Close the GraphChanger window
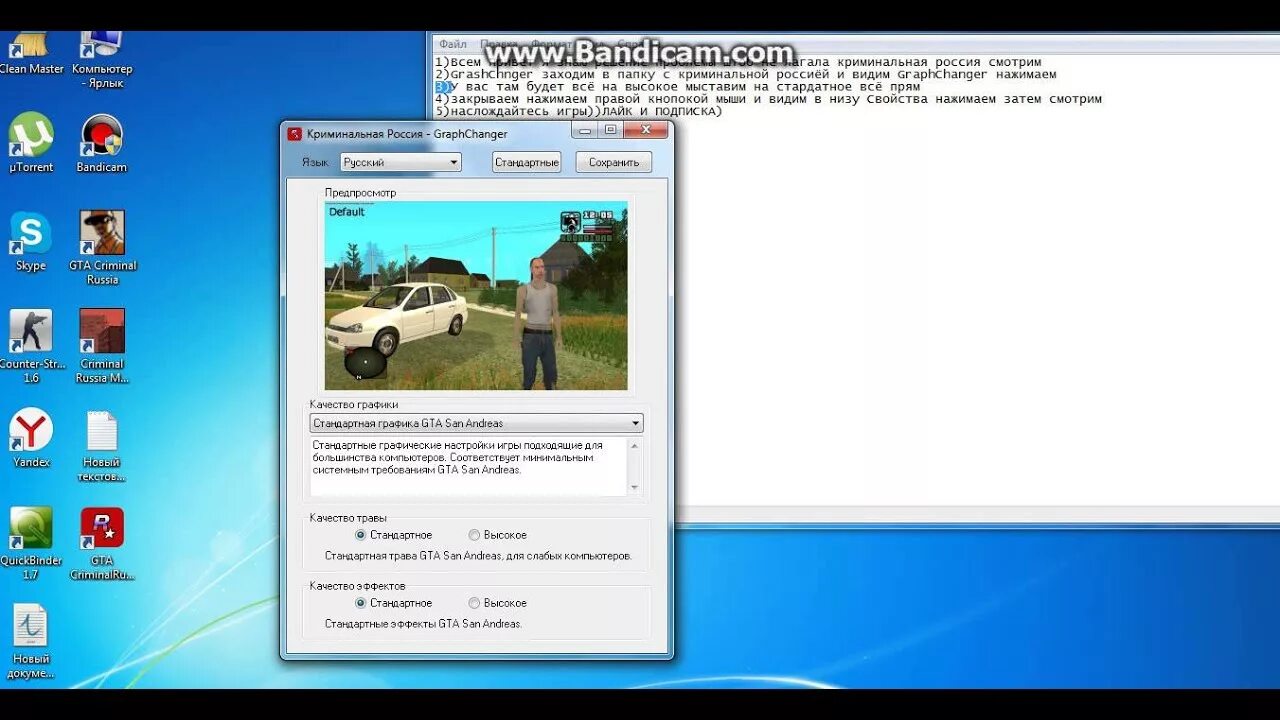Screen dimensions: 1280x720 pos(646,130)
